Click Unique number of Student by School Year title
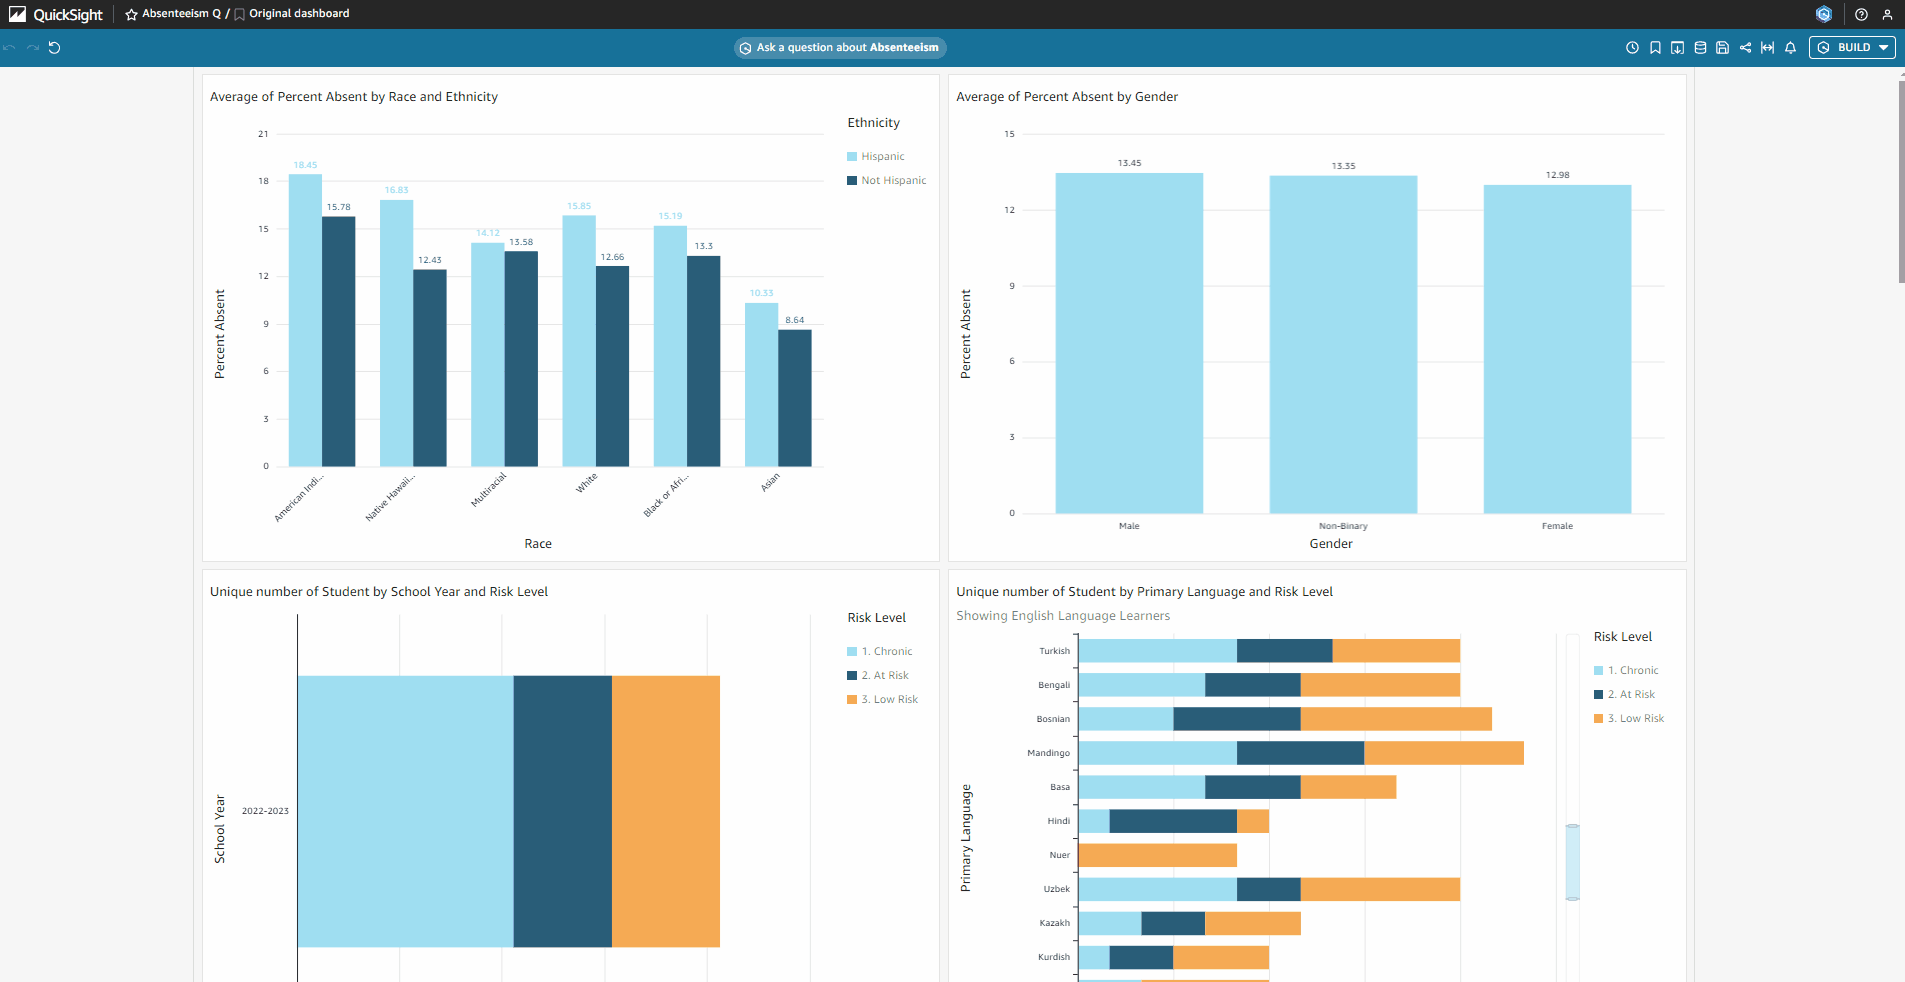 click(x=379, y=592)
